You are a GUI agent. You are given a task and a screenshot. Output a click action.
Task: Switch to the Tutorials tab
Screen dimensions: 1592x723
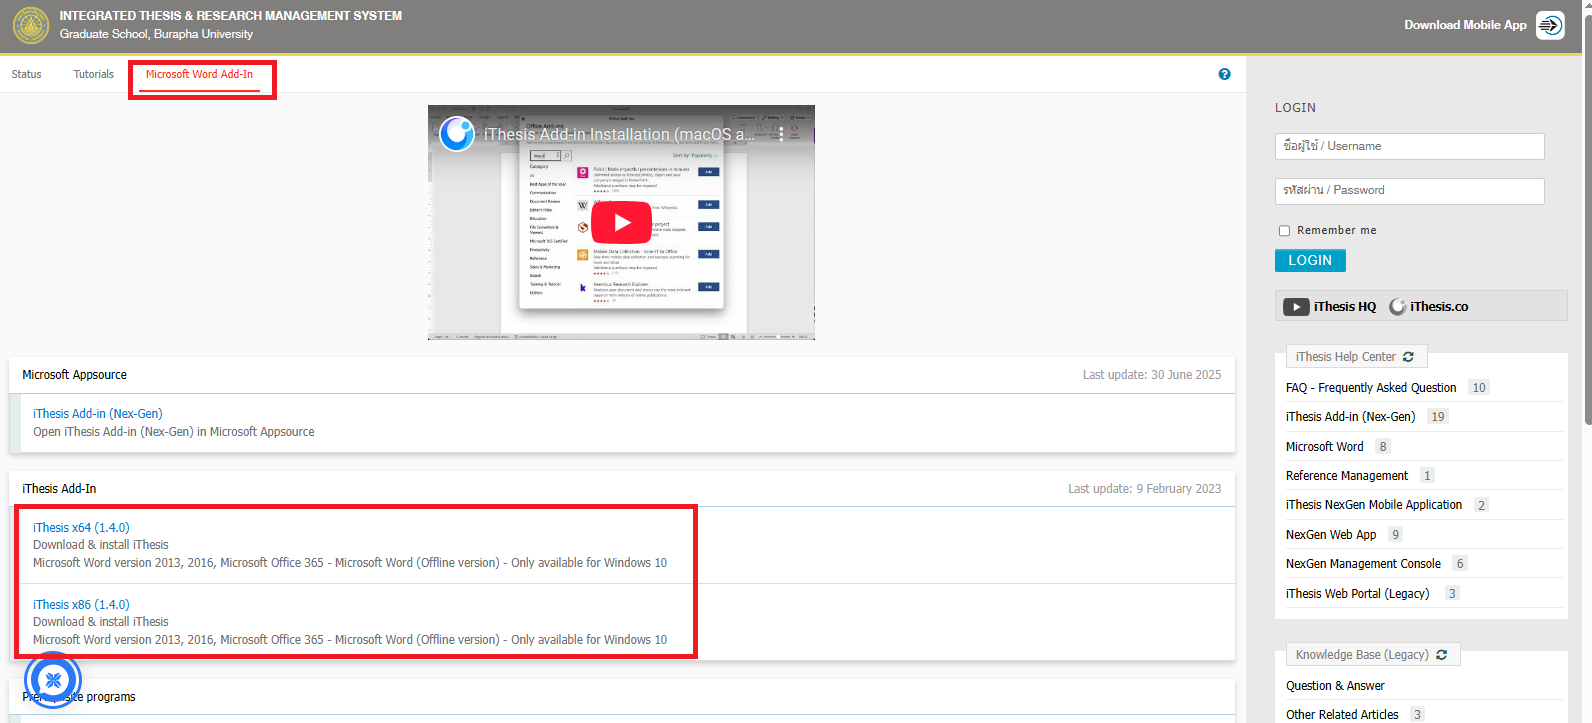tap(94, 74)
